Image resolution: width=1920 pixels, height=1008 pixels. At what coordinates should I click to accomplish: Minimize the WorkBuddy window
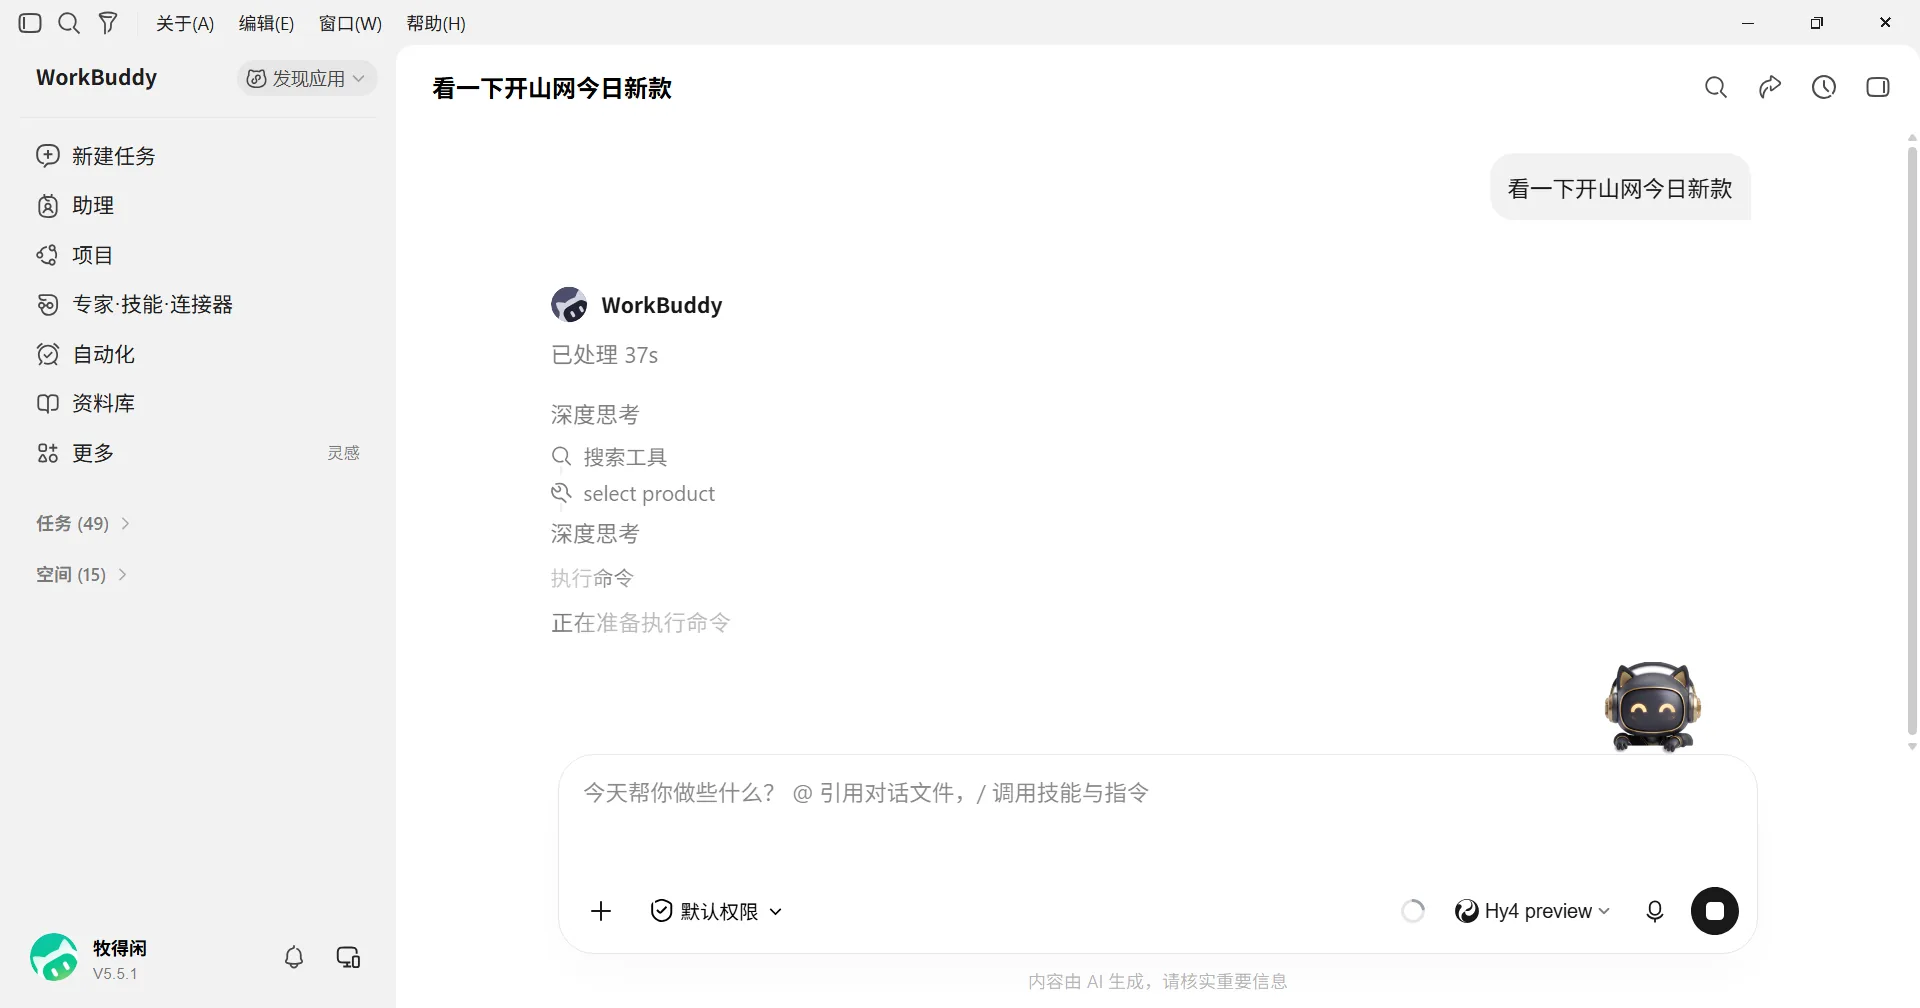[x=1748, y=23]
